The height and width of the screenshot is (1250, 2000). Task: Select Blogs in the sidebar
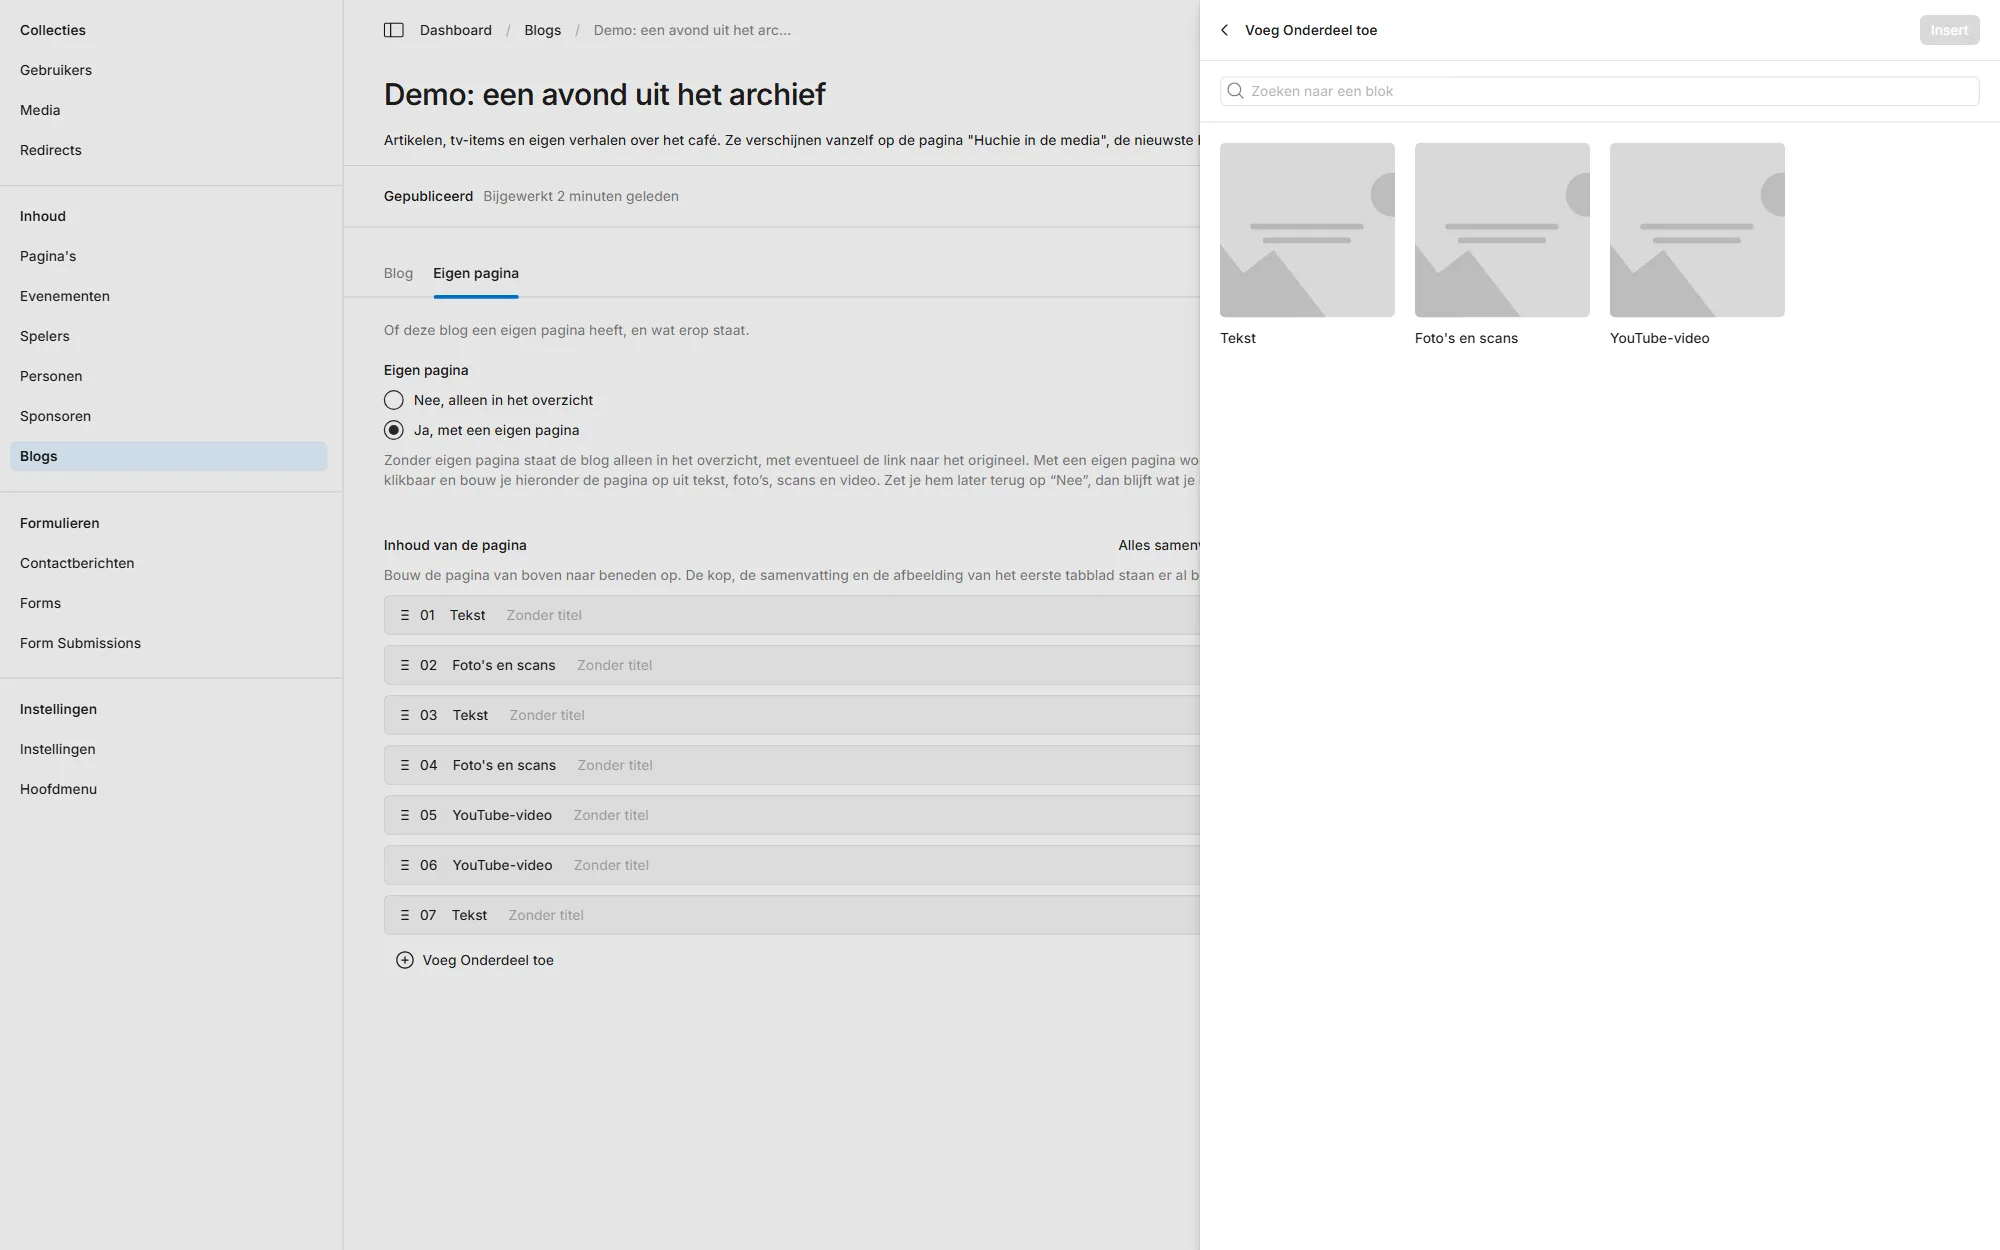(168, 456)
